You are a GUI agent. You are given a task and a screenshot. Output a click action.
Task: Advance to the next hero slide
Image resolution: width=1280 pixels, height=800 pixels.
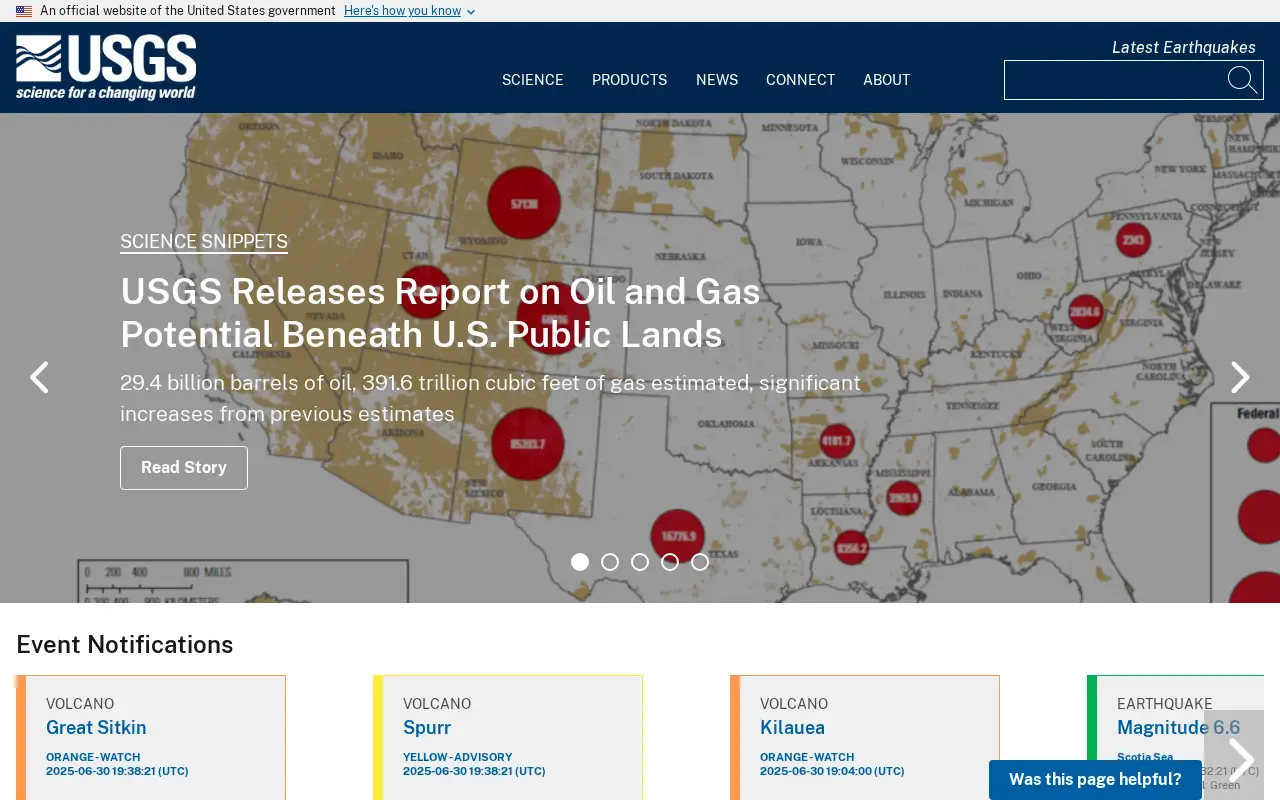coord(1240,377)
